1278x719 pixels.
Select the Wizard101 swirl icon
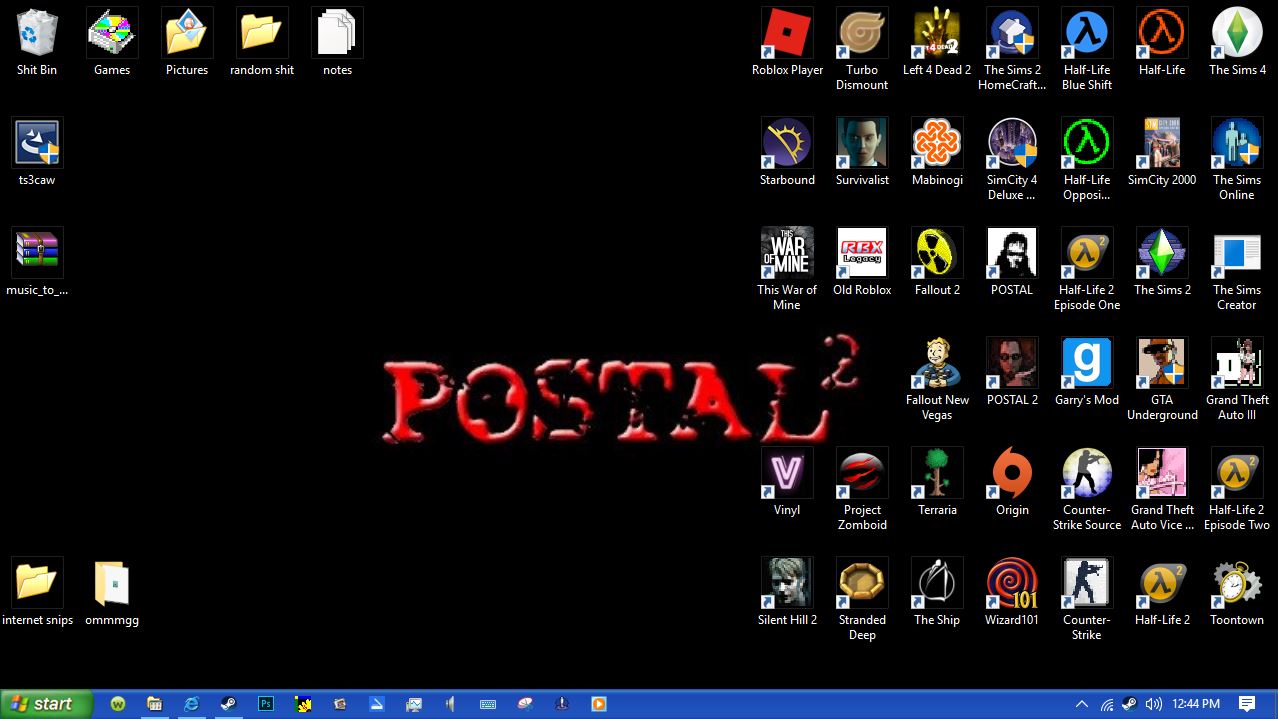[1012, 583]
